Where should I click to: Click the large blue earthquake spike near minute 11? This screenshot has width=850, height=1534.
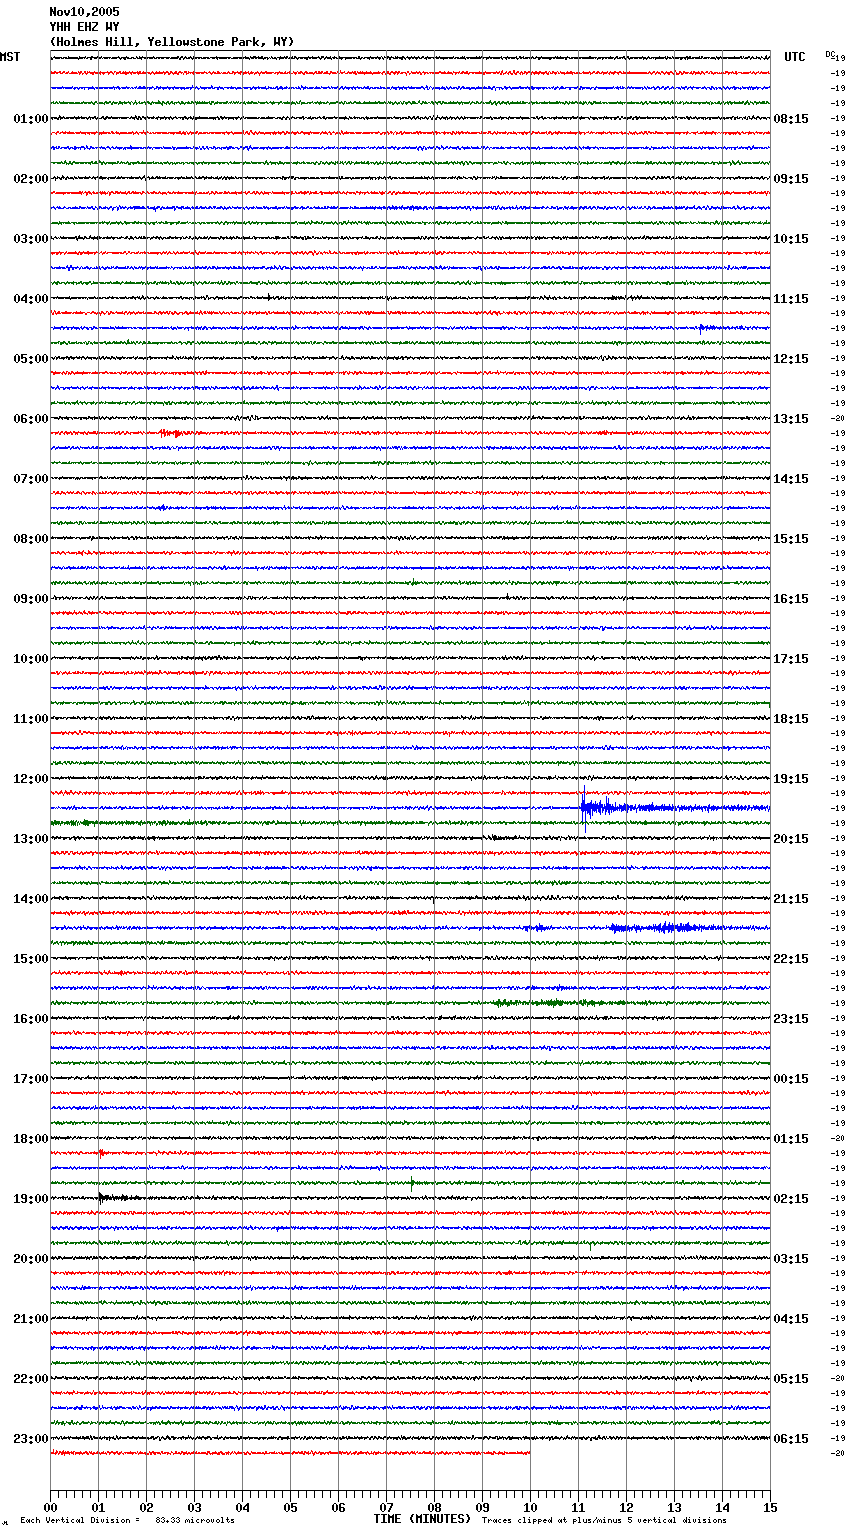click(585, 808)
